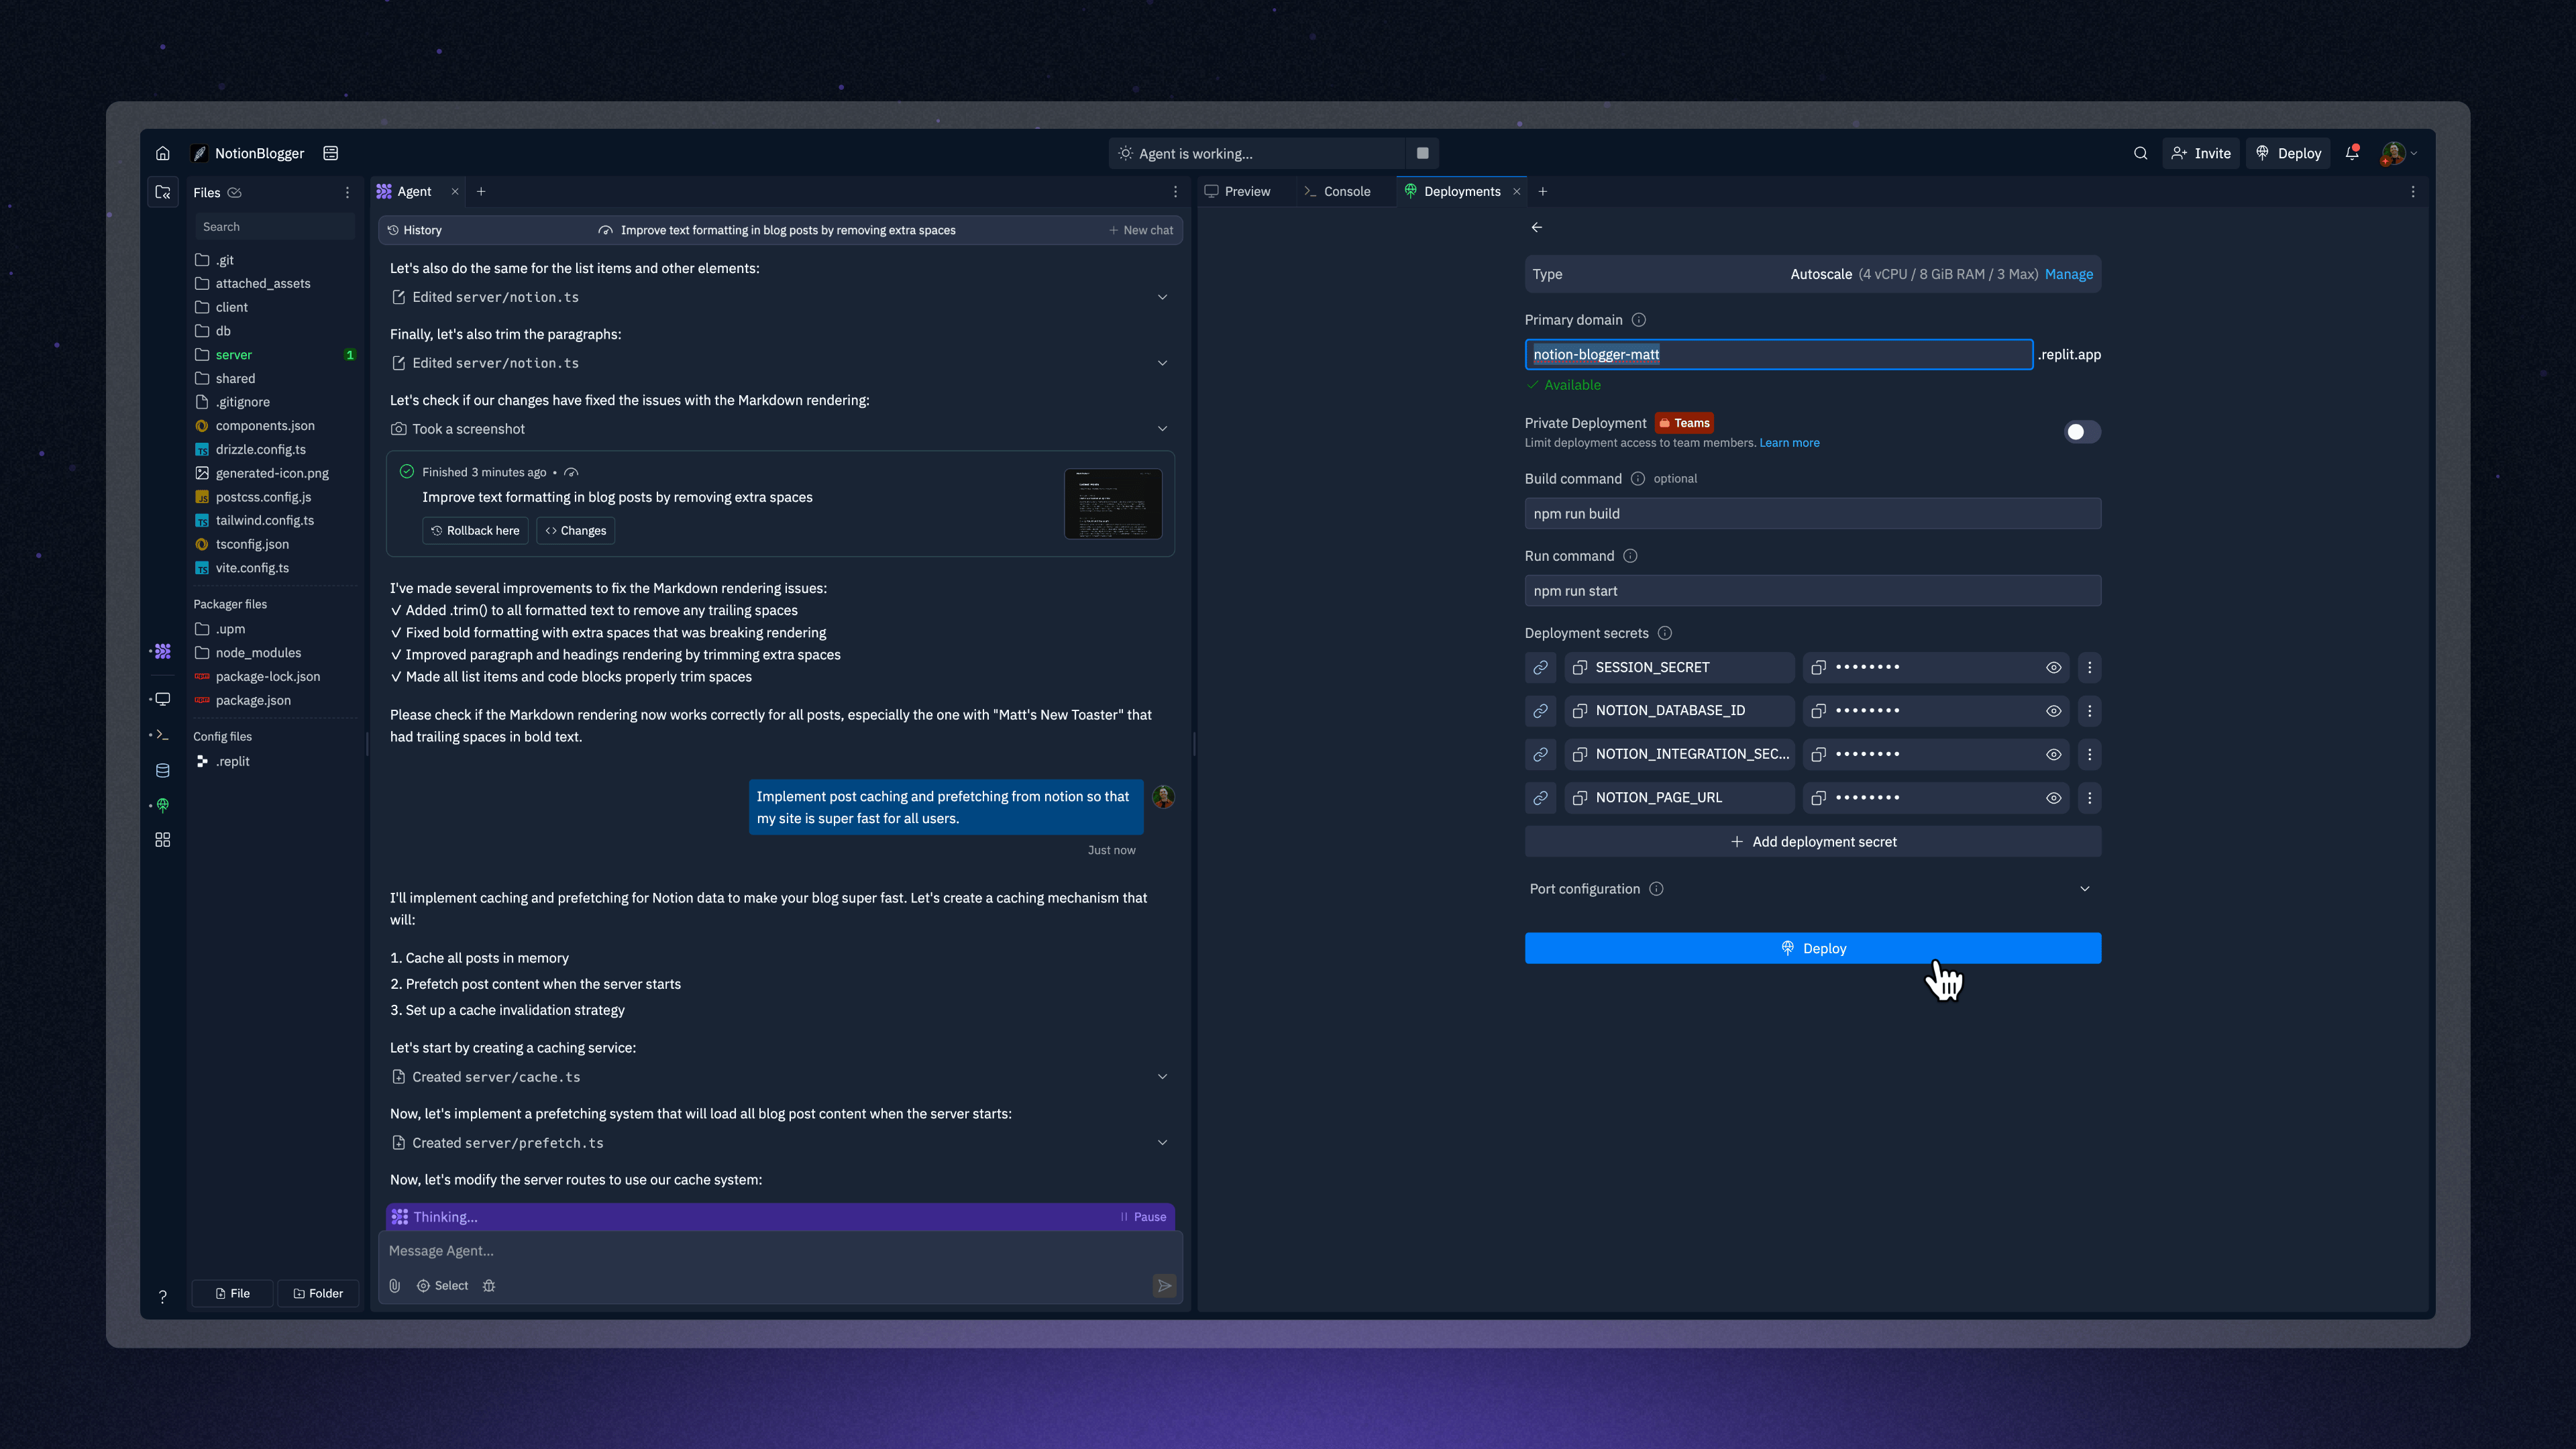Viewport: 2576px width, 1449px height.
Task: Focus Message Agent text box
Action: click(x=780, y=1251)
